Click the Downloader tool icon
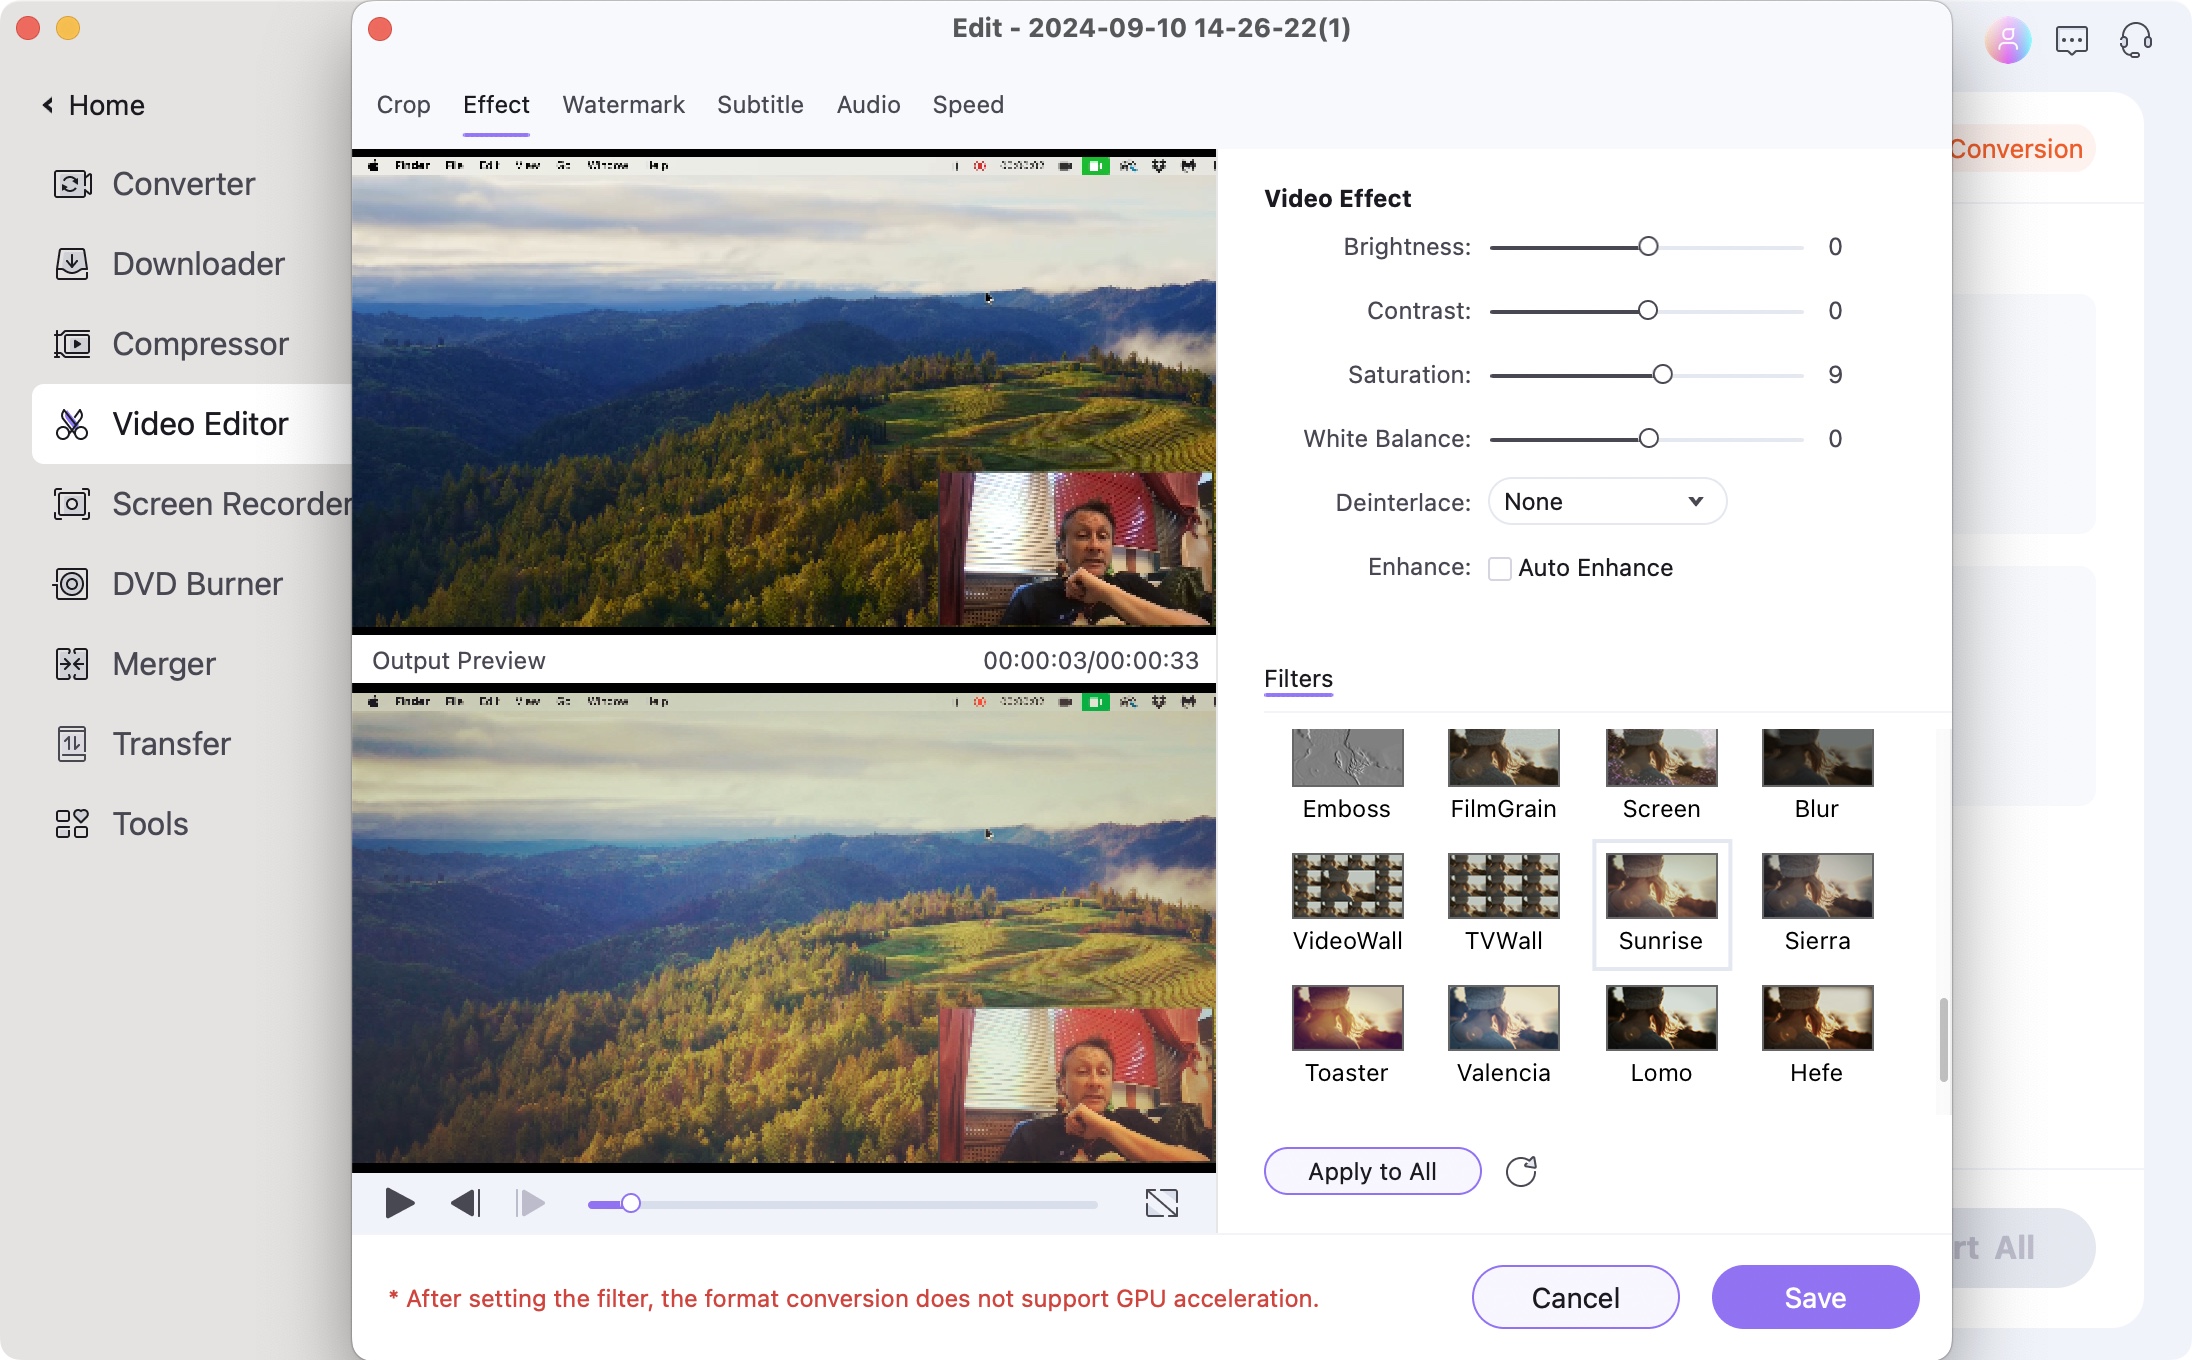The image size is (2192, 1360). (72, 263)
